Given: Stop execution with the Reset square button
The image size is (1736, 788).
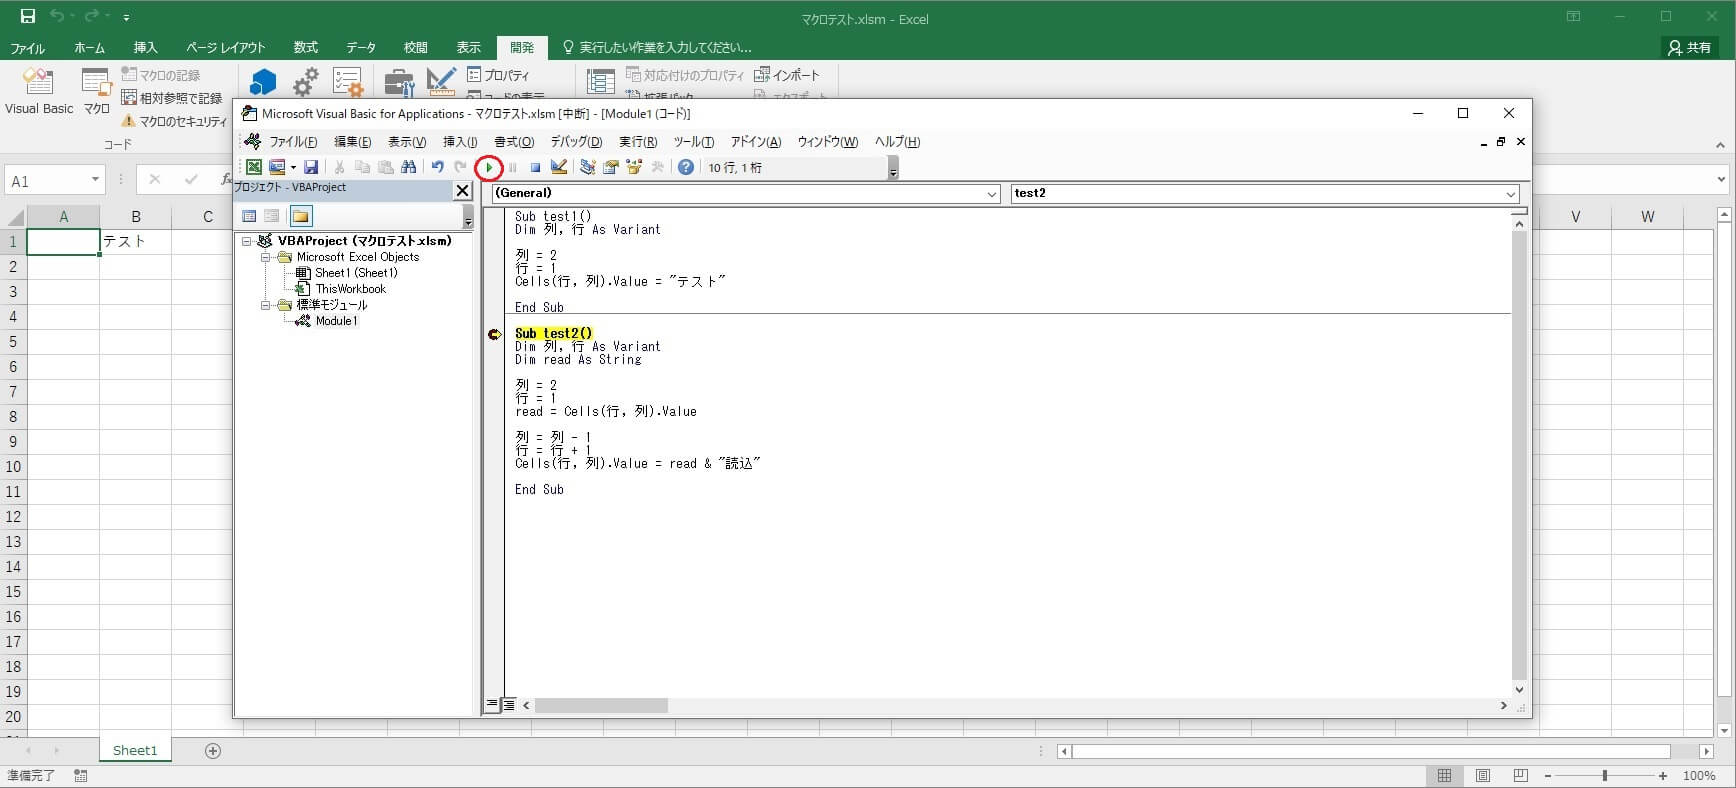Looking at the screenshot, I should 535,167.
